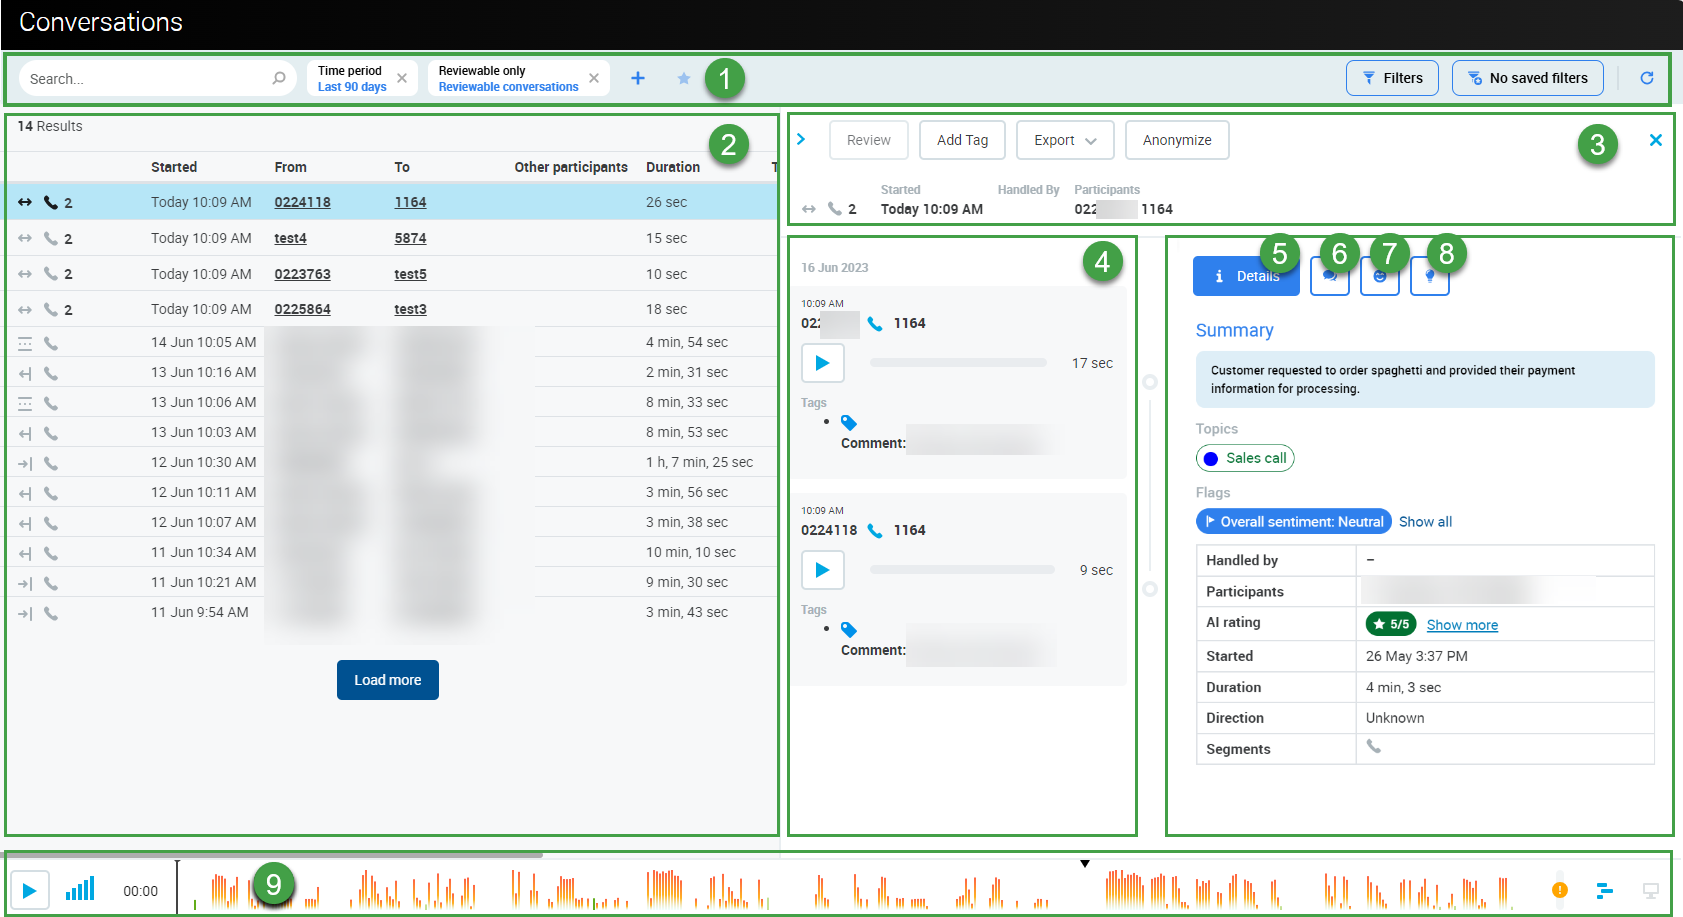Play the 9 sec call segment
This screenshot has height=917, width=1683.
point(822,570)
